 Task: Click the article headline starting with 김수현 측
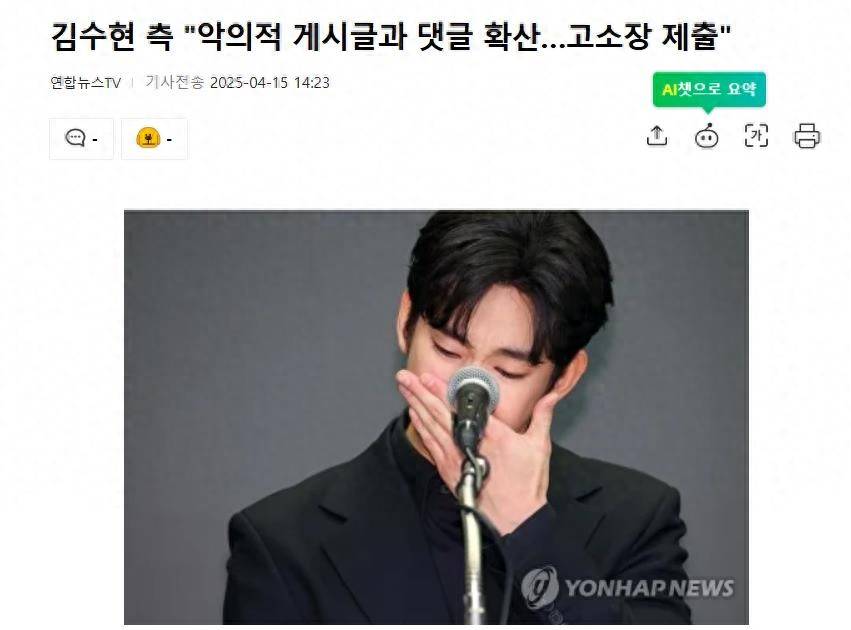tap(391, 37)
